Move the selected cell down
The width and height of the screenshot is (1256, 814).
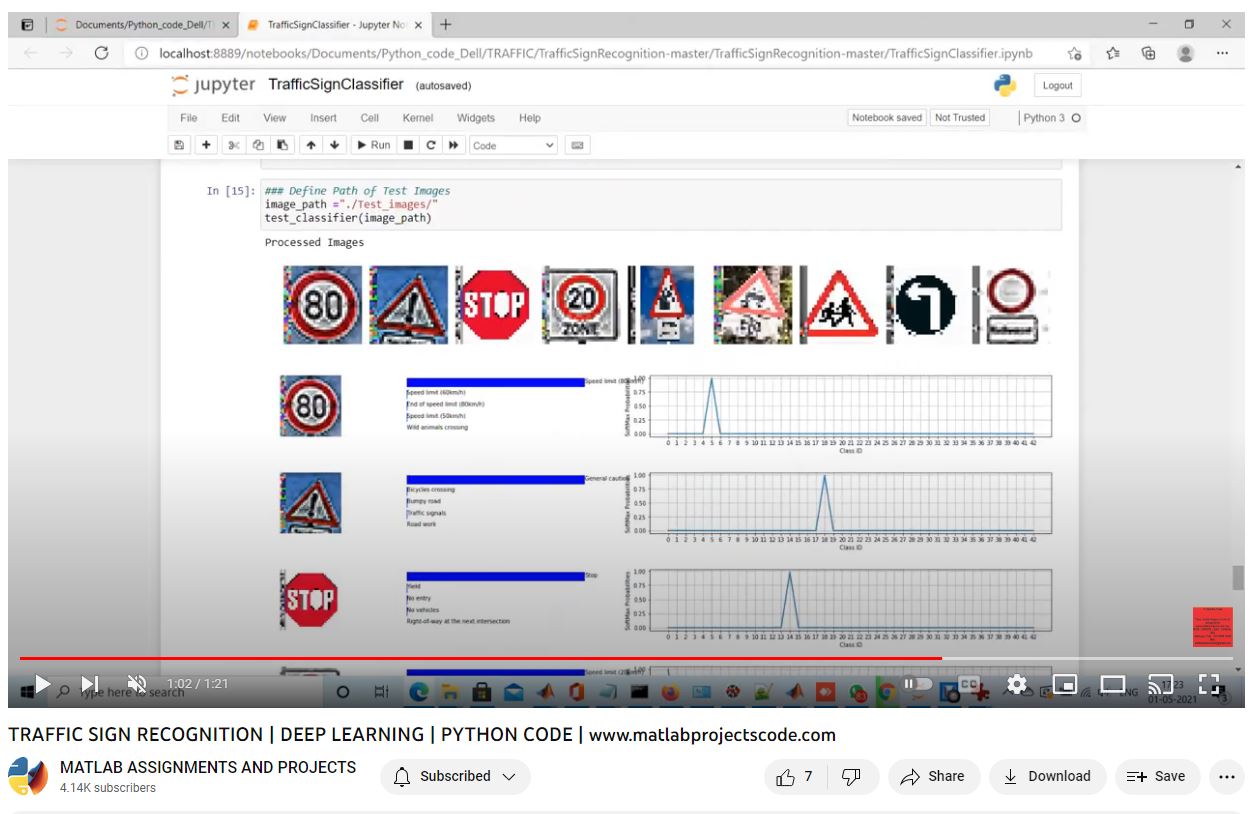click(335, 145)
